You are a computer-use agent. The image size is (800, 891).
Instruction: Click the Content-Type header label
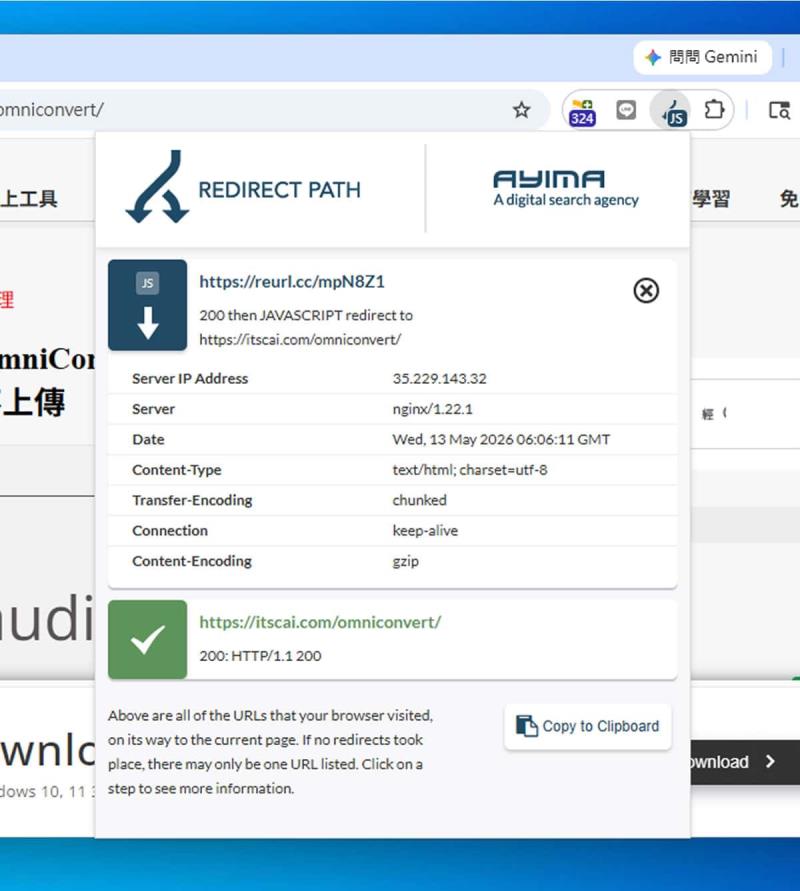pyautogui.click(x=177, y=470)
